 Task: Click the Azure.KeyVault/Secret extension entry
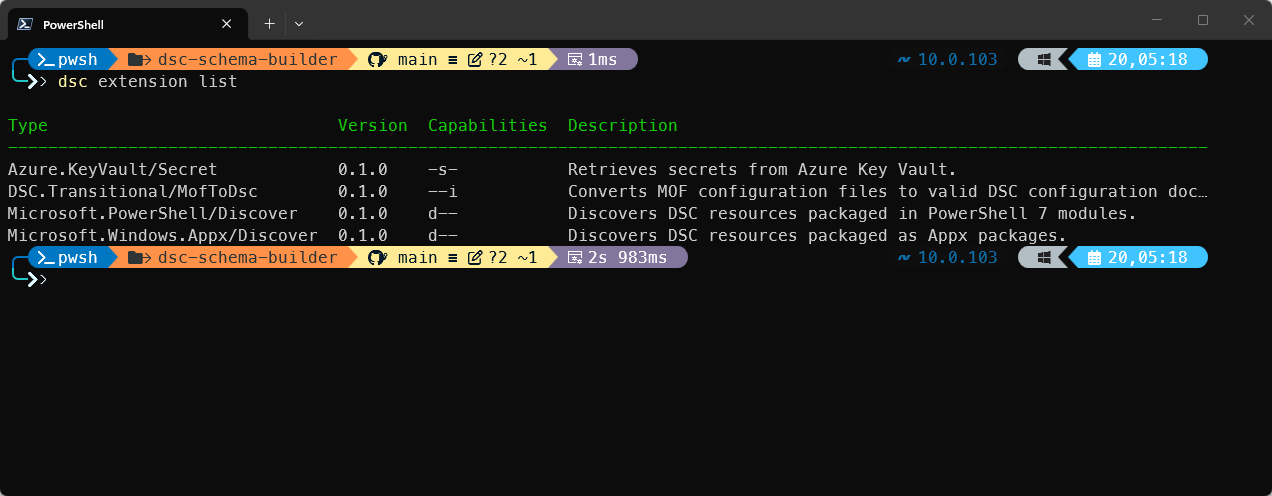tap(112, 170)
